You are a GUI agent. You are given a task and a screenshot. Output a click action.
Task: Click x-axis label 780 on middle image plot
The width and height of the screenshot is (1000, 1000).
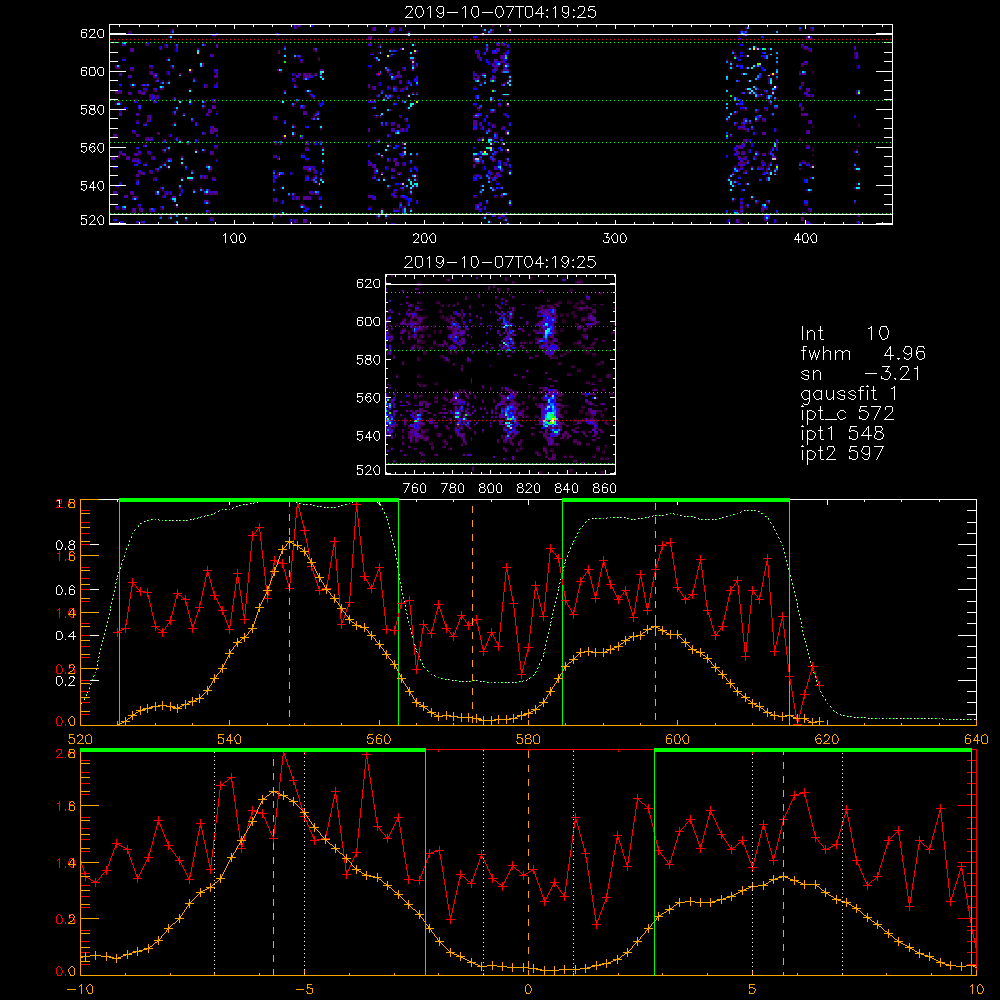(453, 489)
